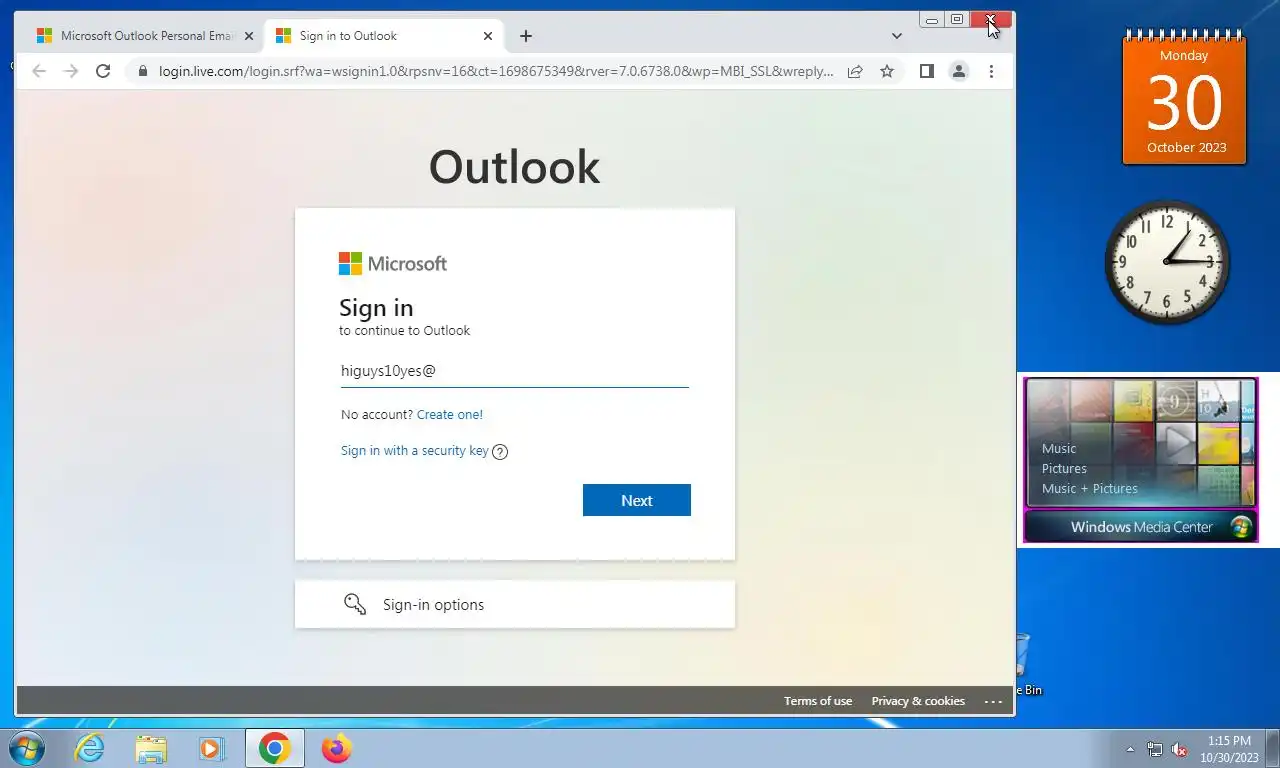Open network icon in system tray

point(1155,749)
